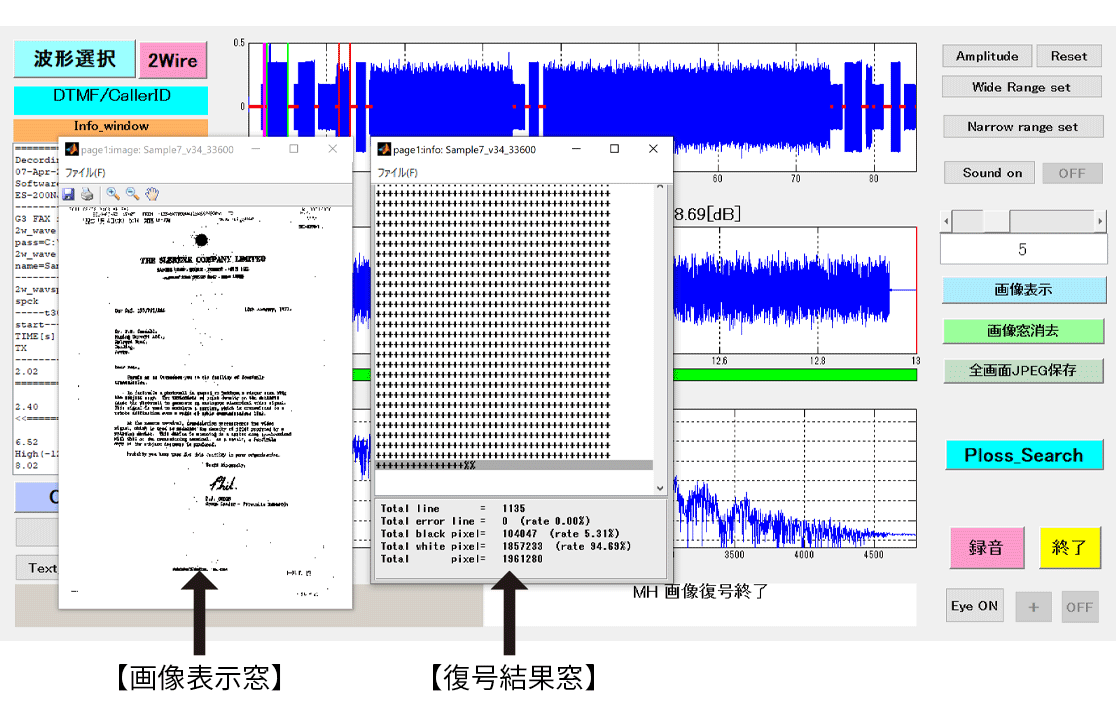This screenshot has height=720, width=1116.
Task: Click the info window scrollbar down arrow
Action: click(660, 488)
